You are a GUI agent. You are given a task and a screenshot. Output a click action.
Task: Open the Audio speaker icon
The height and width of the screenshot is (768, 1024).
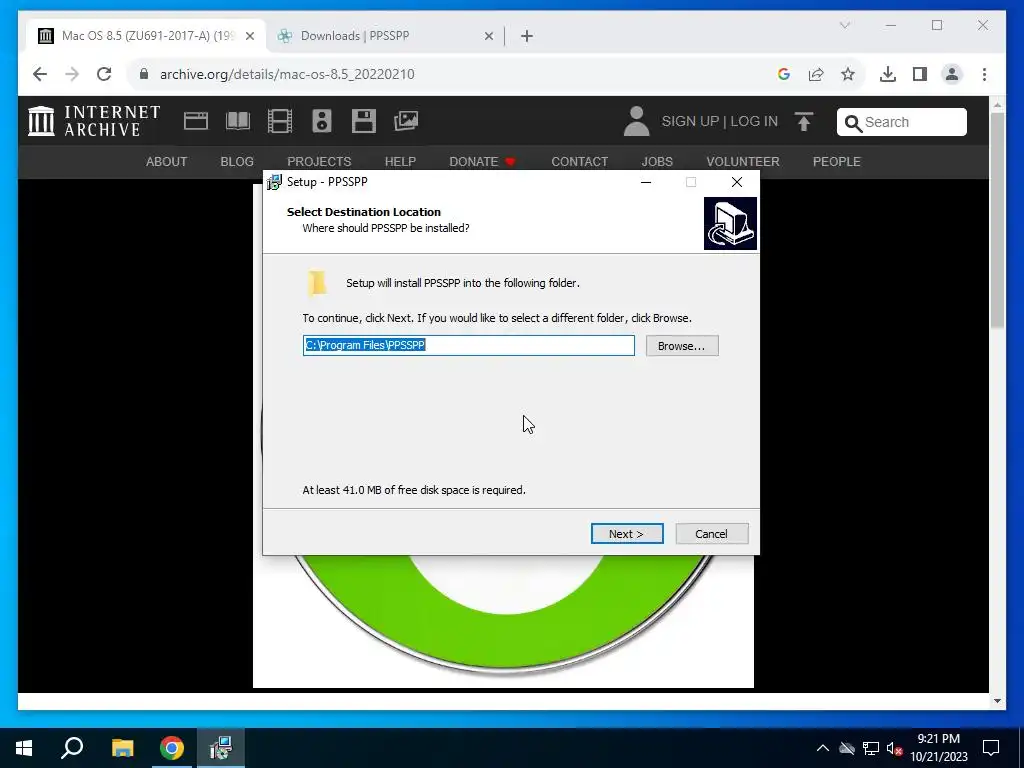[321, 121]
